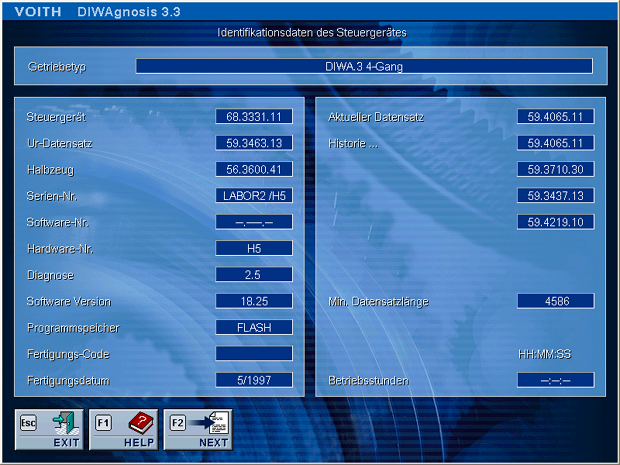Click the Aktueller Datensatz label
Image resolution: width=620 pixels, height=465 pixels.
coord(376,117)
